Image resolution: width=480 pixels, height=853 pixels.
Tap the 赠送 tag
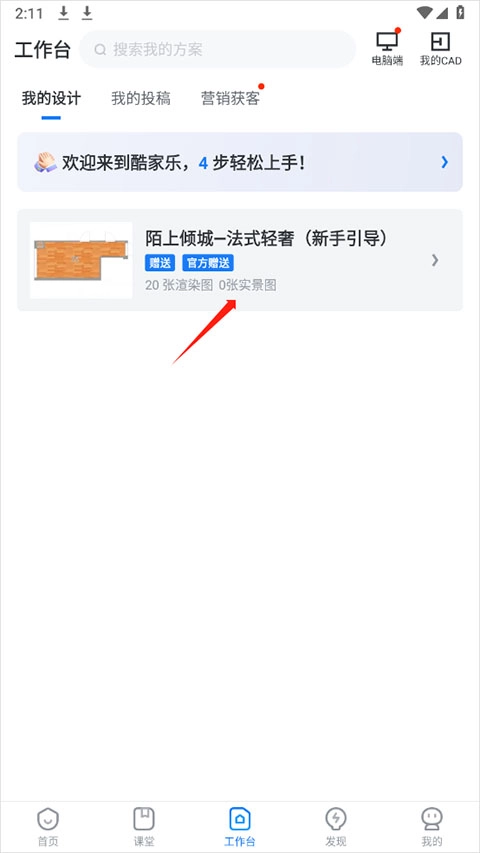pyautogui.click(x=160, y=264)
